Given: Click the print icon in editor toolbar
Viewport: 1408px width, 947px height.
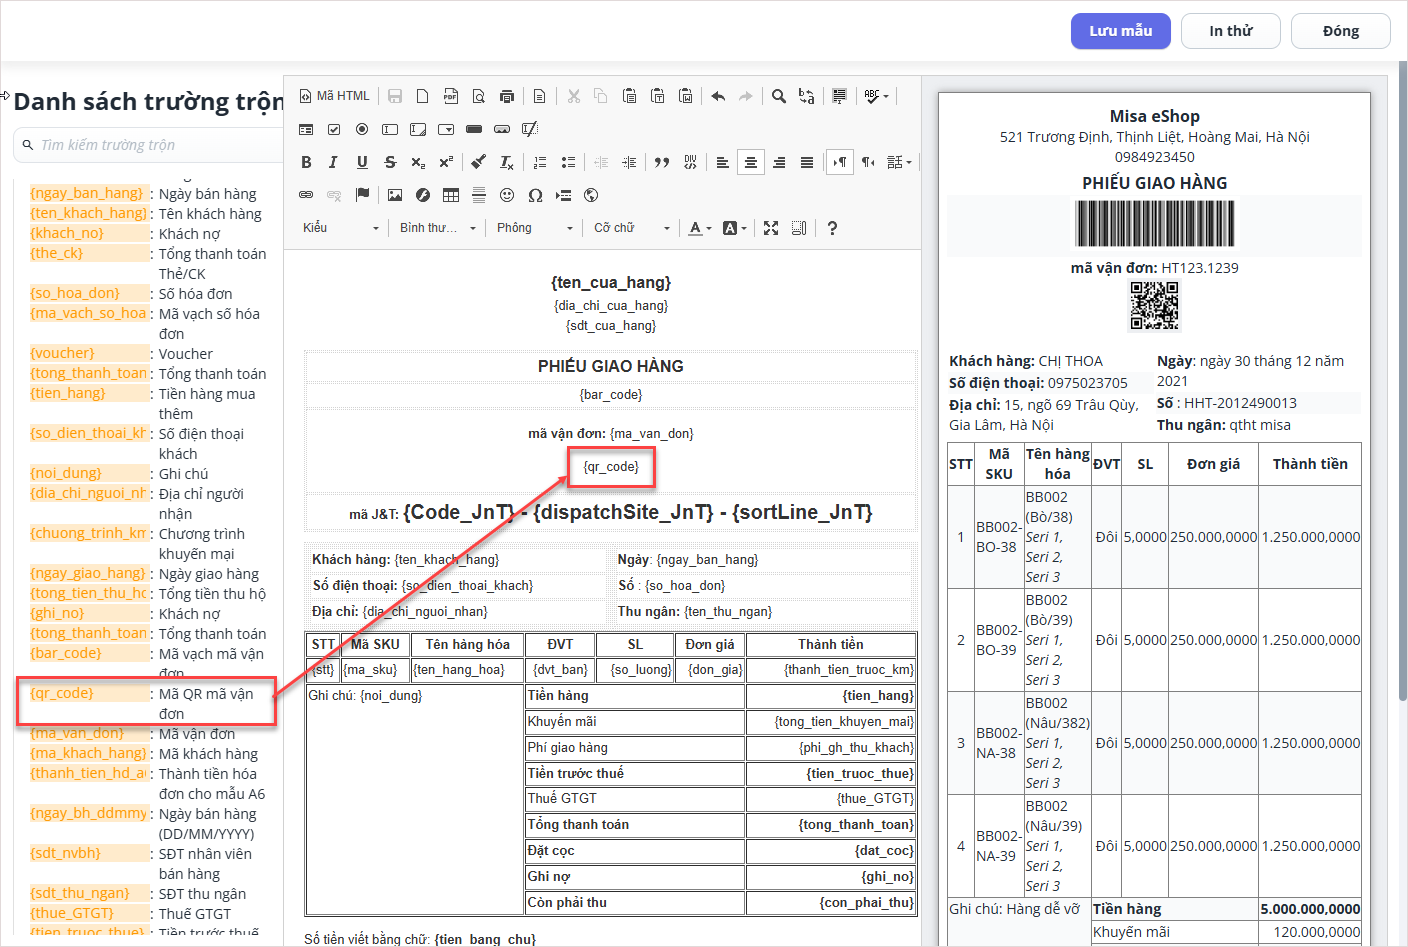Looking at the screenshot, I should (507, 96).
